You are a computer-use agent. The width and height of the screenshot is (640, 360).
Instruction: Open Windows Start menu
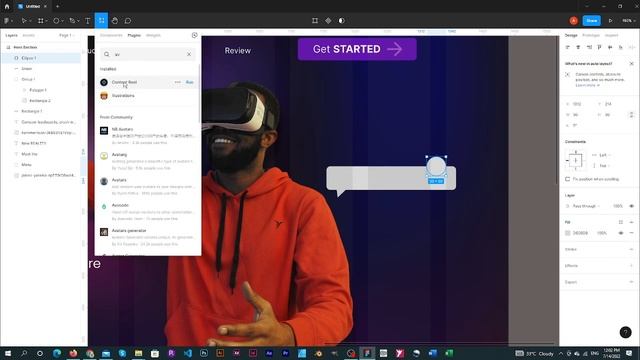pos(7,353)
